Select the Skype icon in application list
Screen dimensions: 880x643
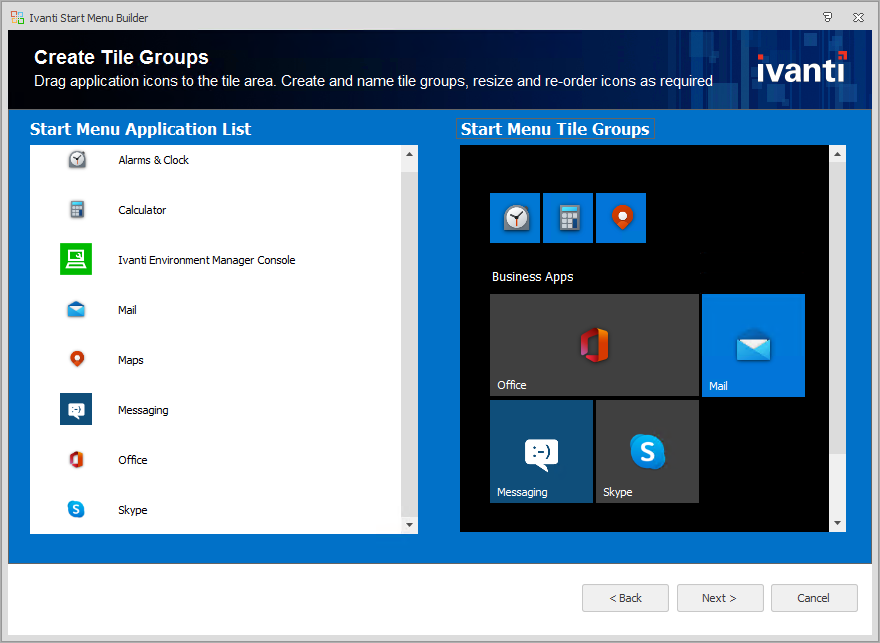[77, 510]
